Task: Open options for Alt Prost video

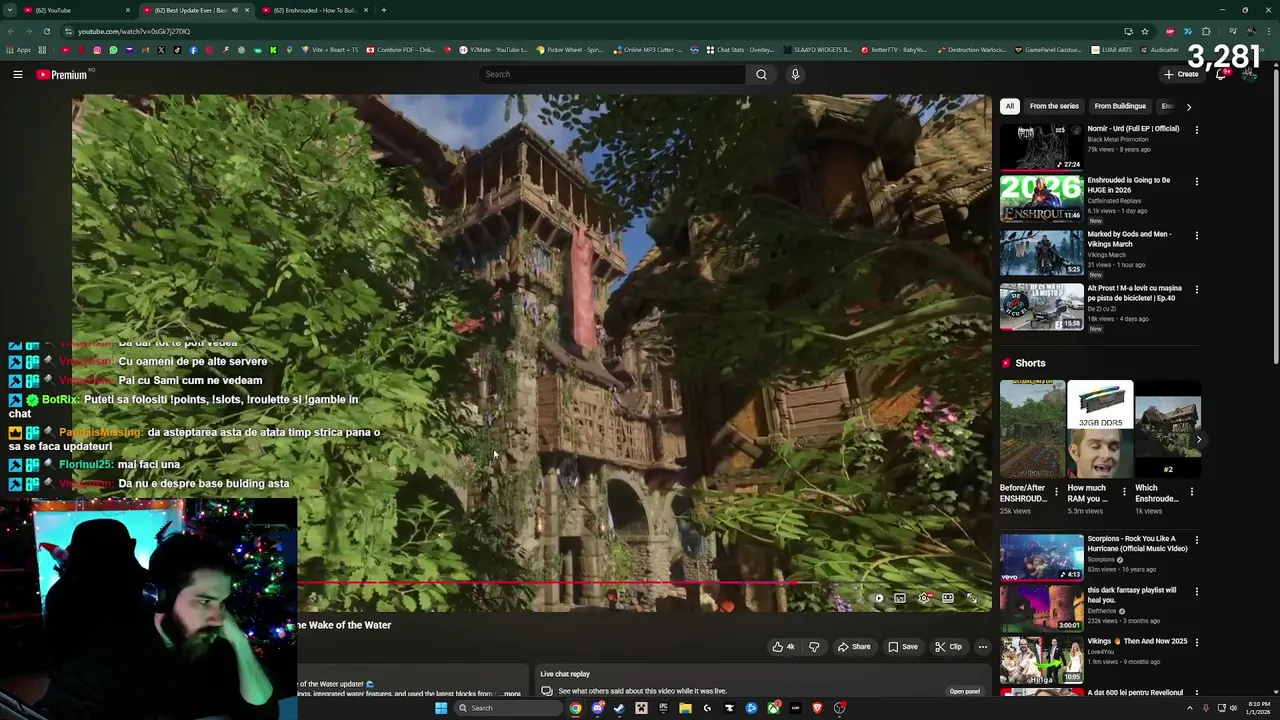Action: click(x=1196, y=290)
